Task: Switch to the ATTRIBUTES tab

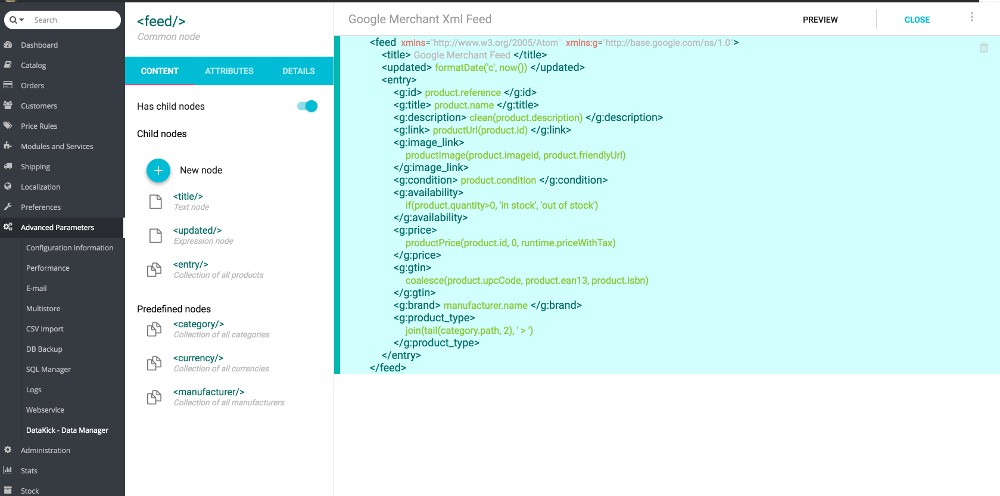Action: tap(229, 71)
